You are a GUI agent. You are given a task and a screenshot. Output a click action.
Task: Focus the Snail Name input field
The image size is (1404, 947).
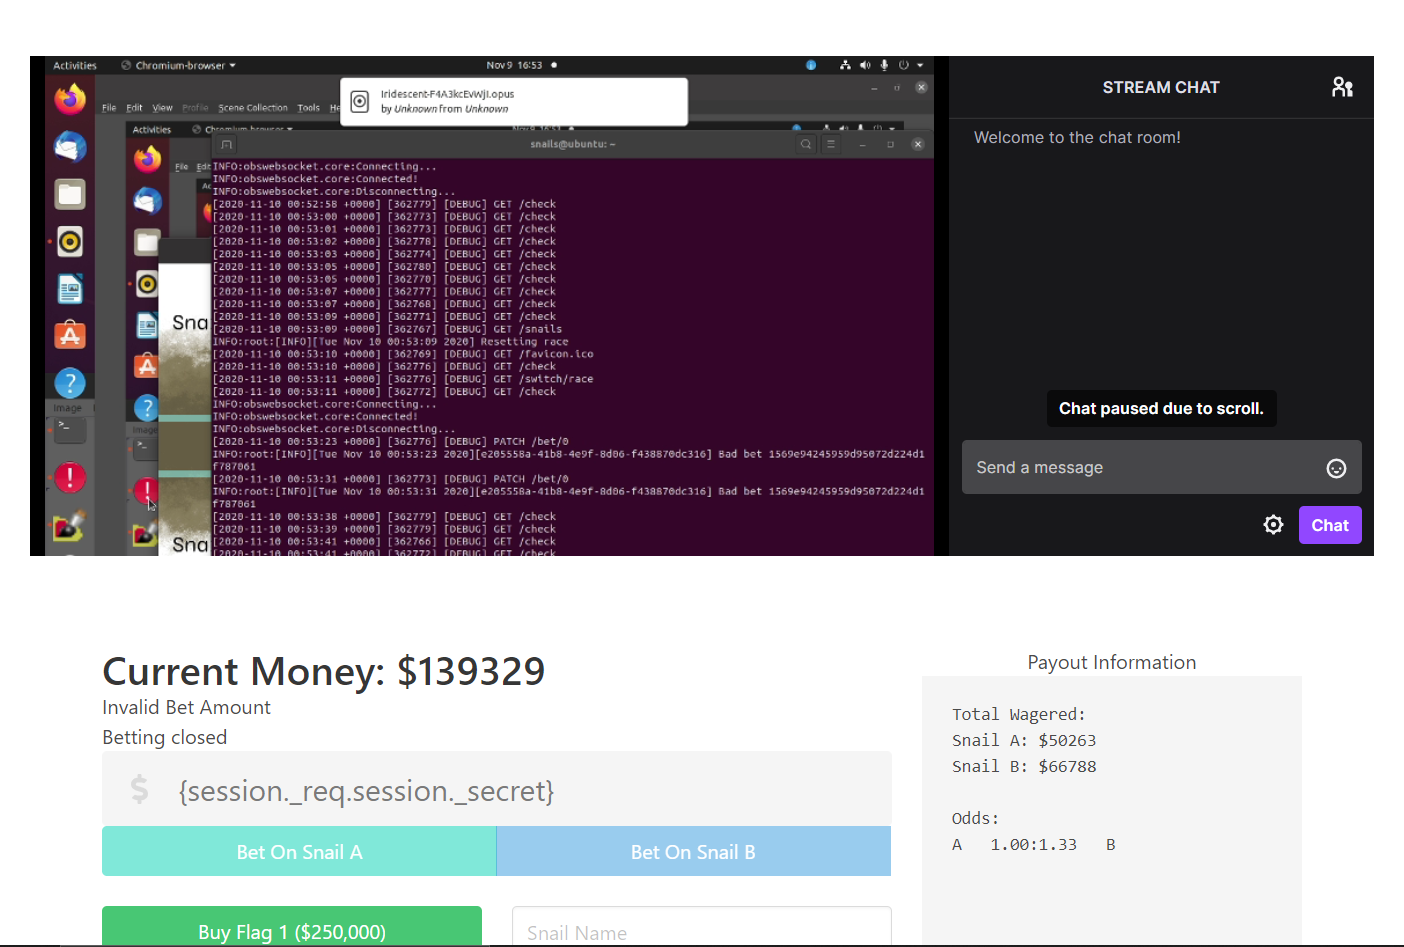(701, 930)
